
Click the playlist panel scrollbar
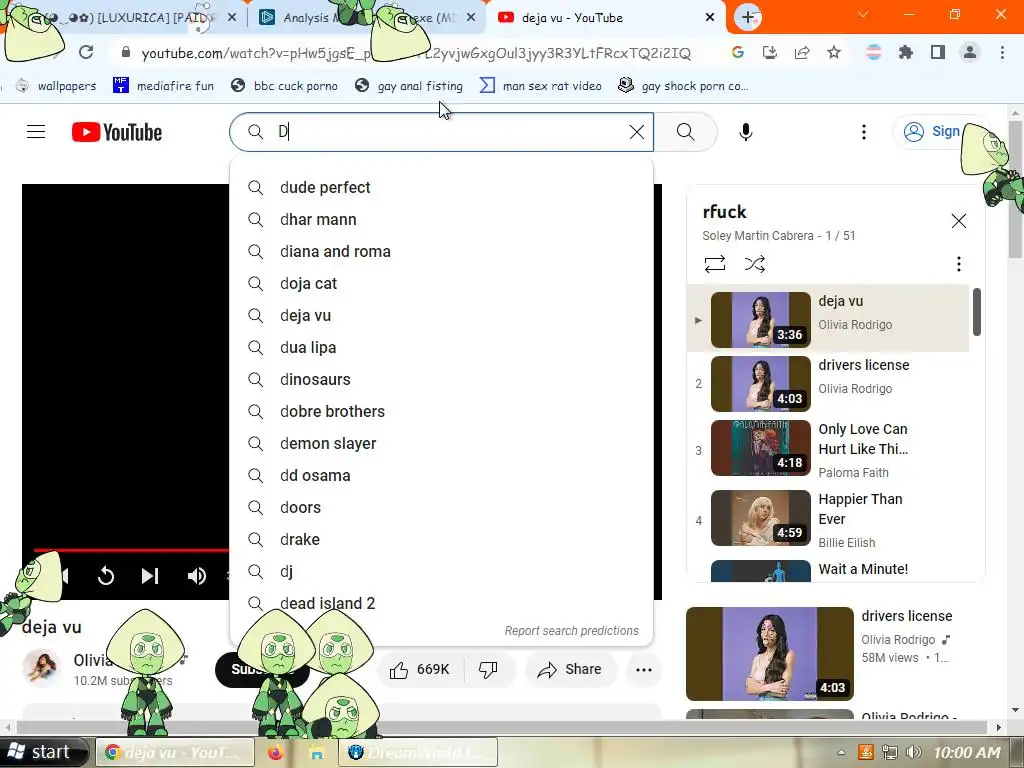(x=976, y=312)
